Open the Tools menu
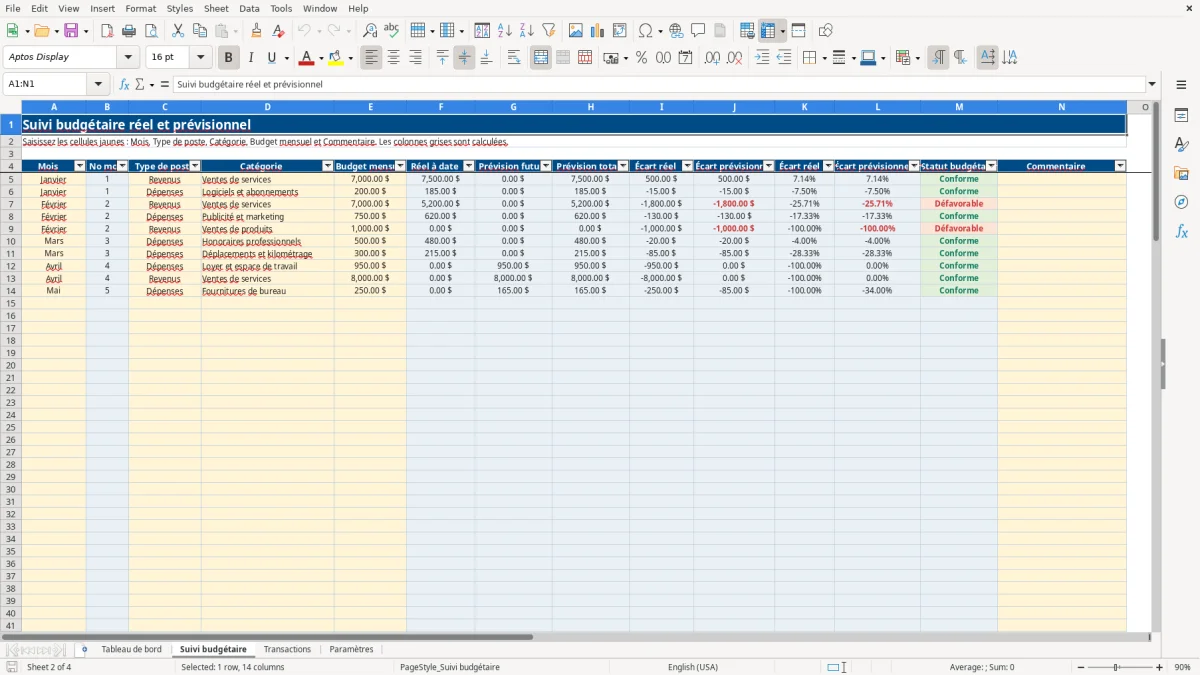Screen dimensions: 1200x675 (281, 8)
